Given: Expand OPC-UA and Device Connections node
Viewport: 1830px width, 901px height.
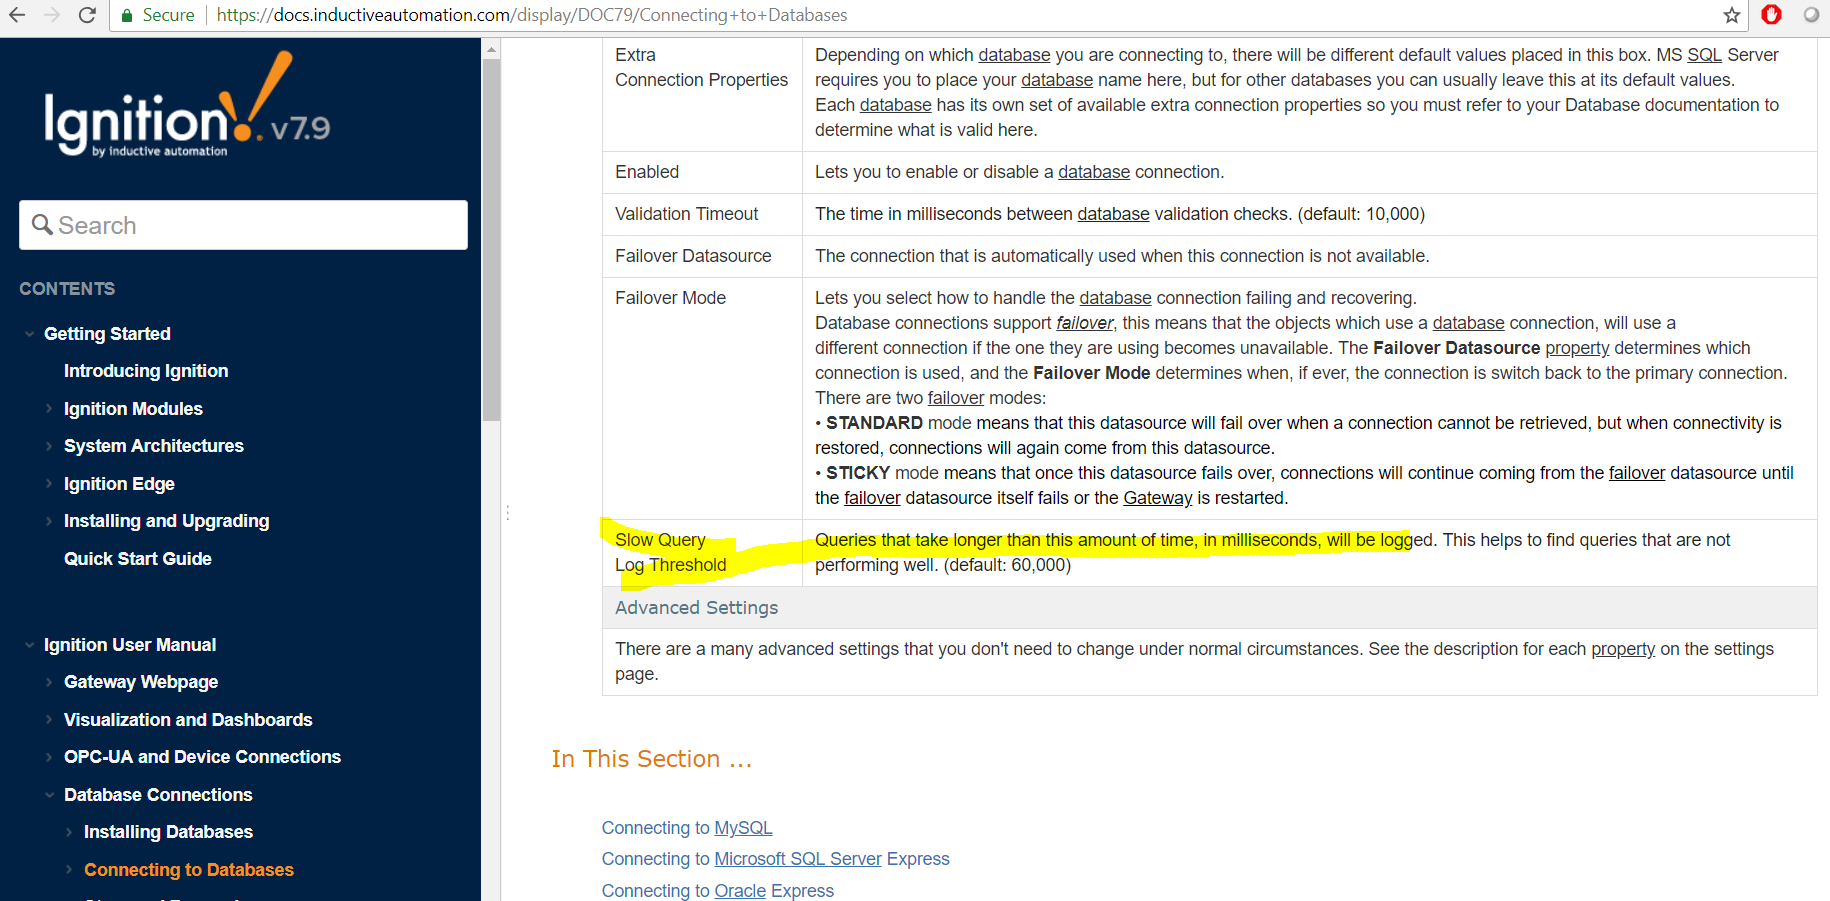Looking at the screenshot, I should click(x=49, y=757).
